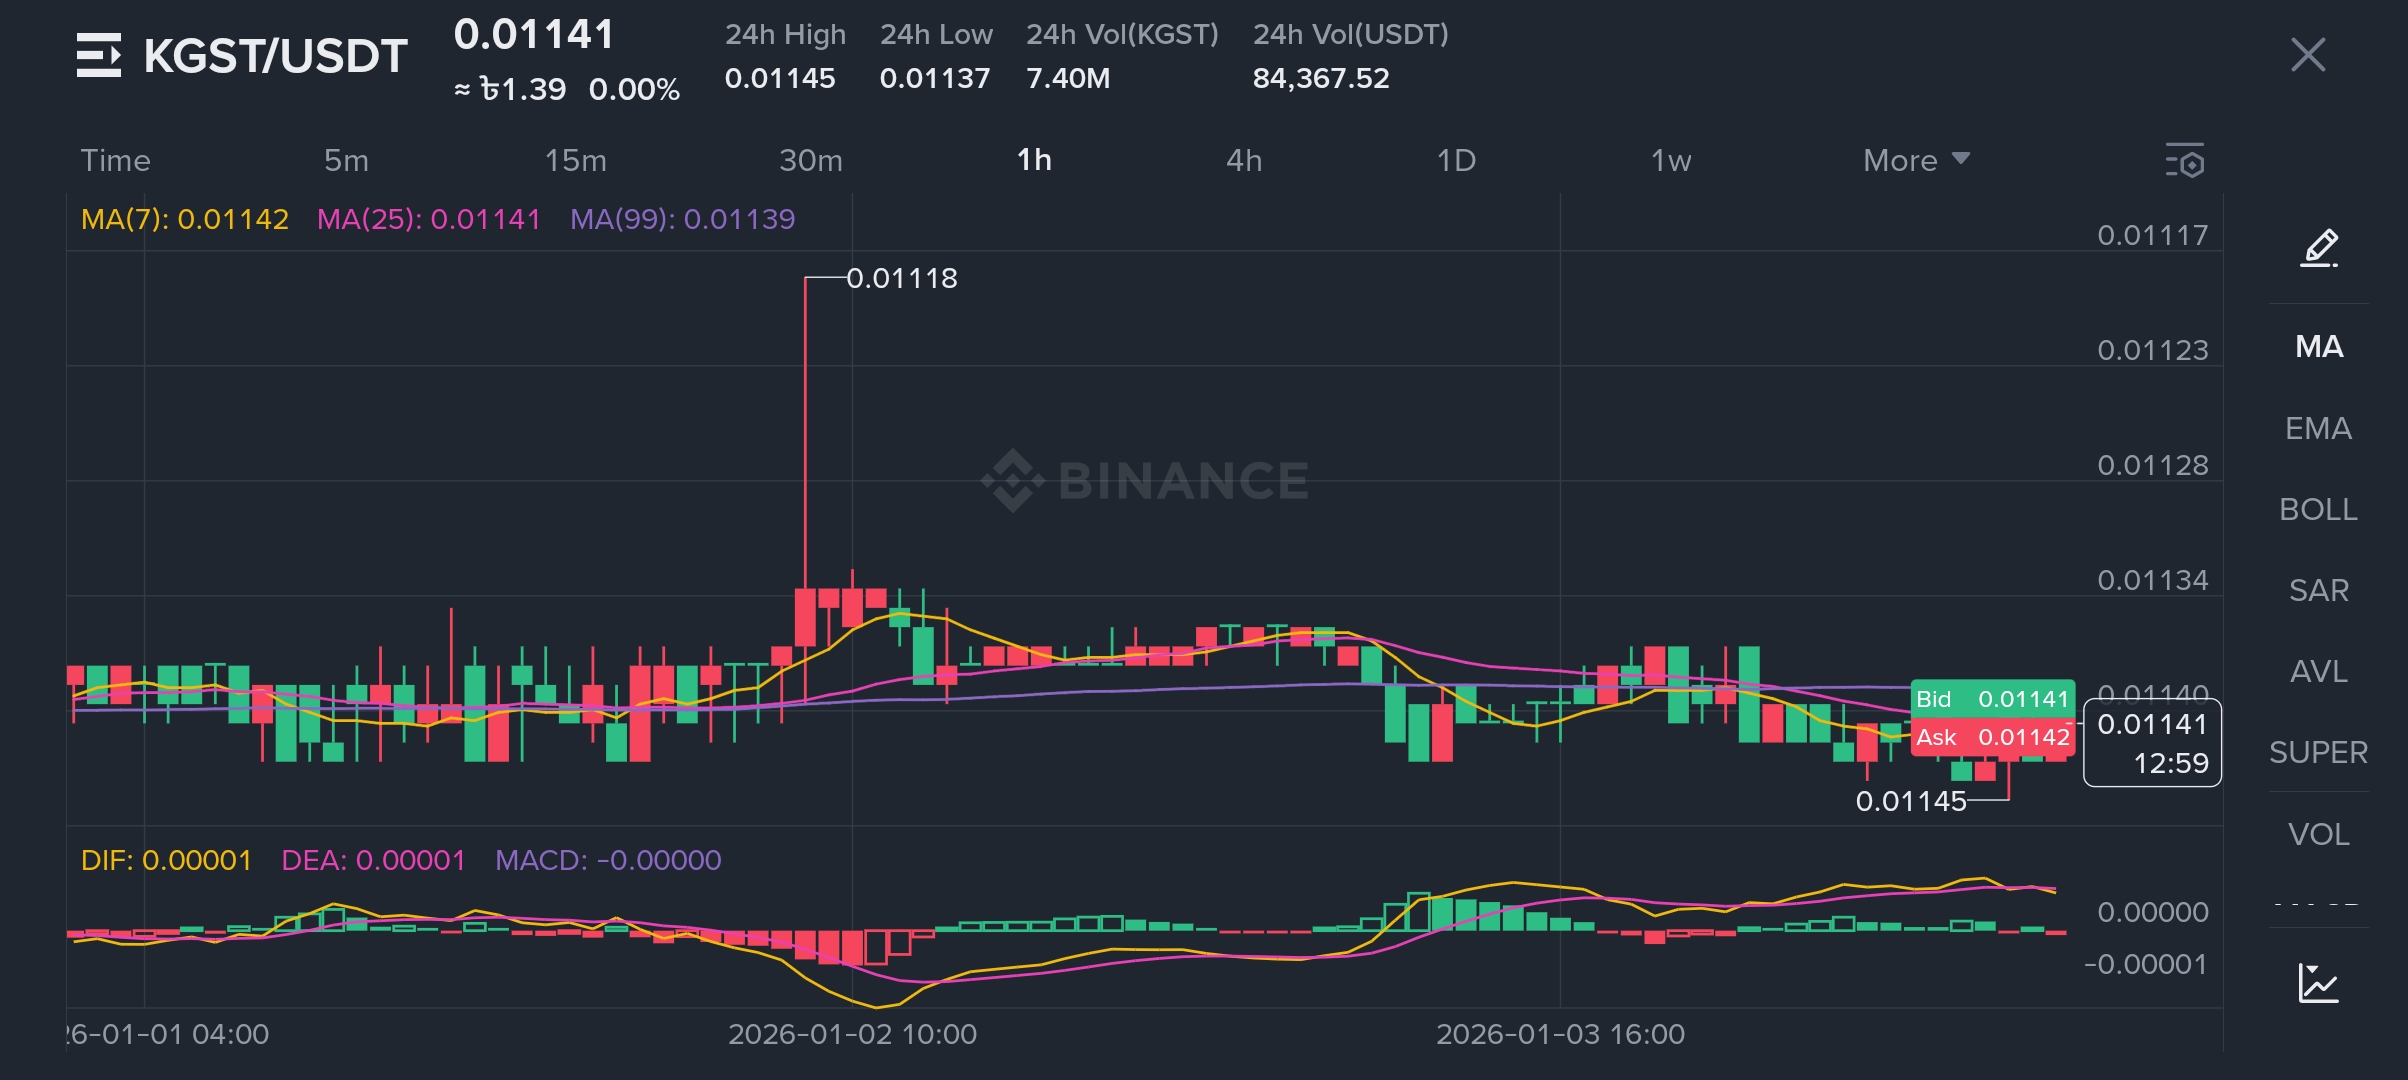
Task: Toggle the MA indicator
Action: coord(2319,347)
